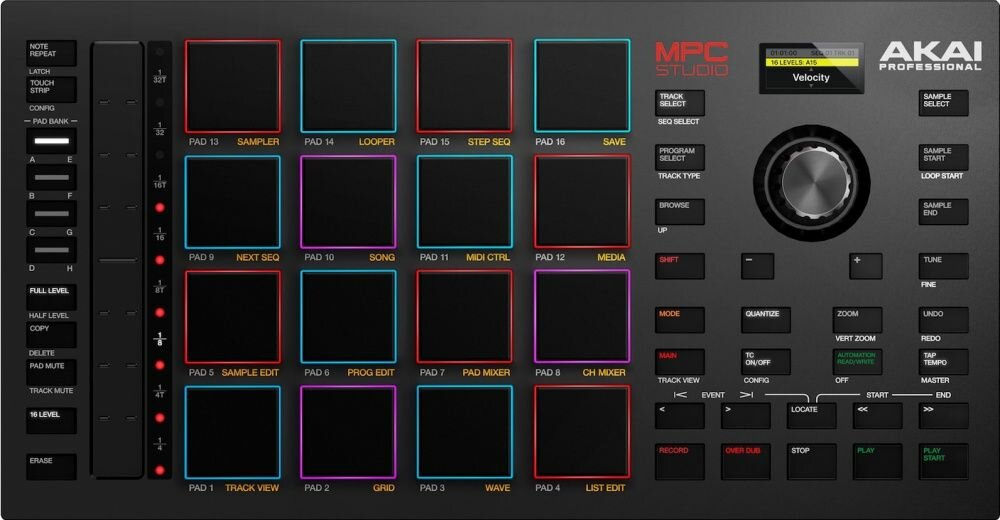Hit the STOP transport button
Screen dimensions: 1000x520
click(811, 461)
